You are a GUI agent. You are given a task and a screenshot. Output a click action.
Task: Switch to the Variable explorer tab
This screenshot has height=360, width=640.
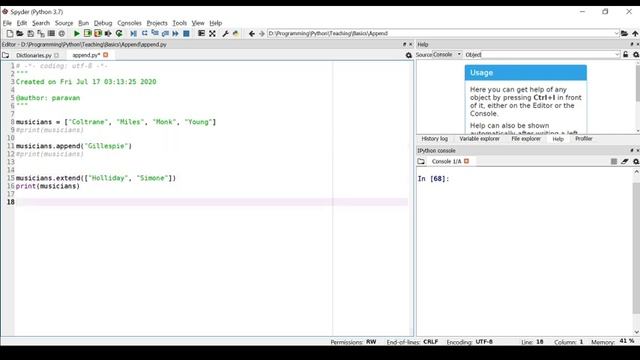point(479,139)
